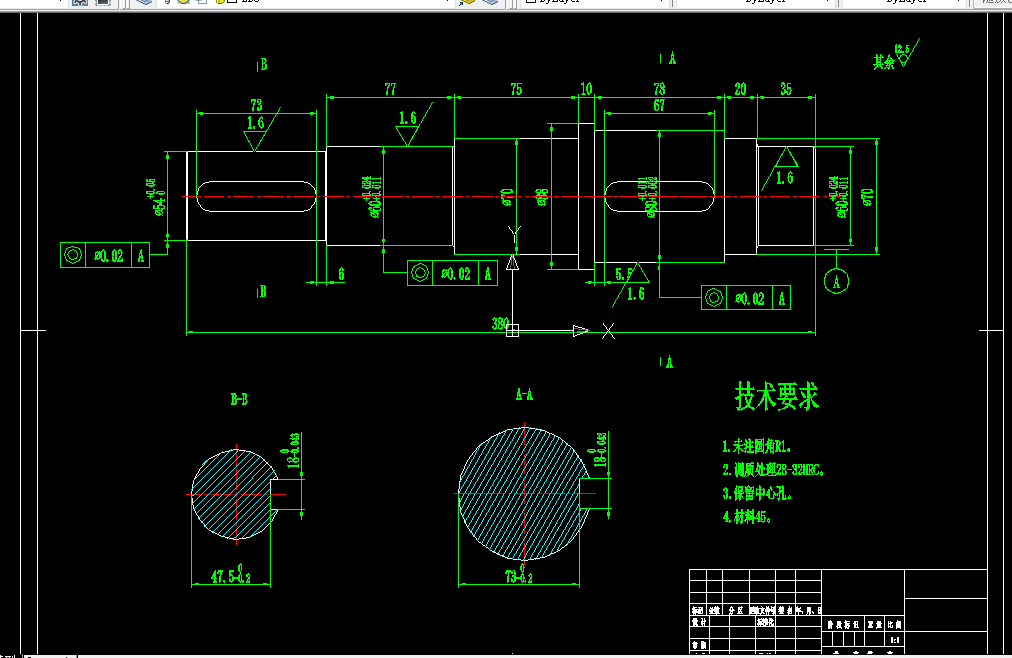
Task: Open the Layer Properties Manager icon
Action: pos(143,4)
